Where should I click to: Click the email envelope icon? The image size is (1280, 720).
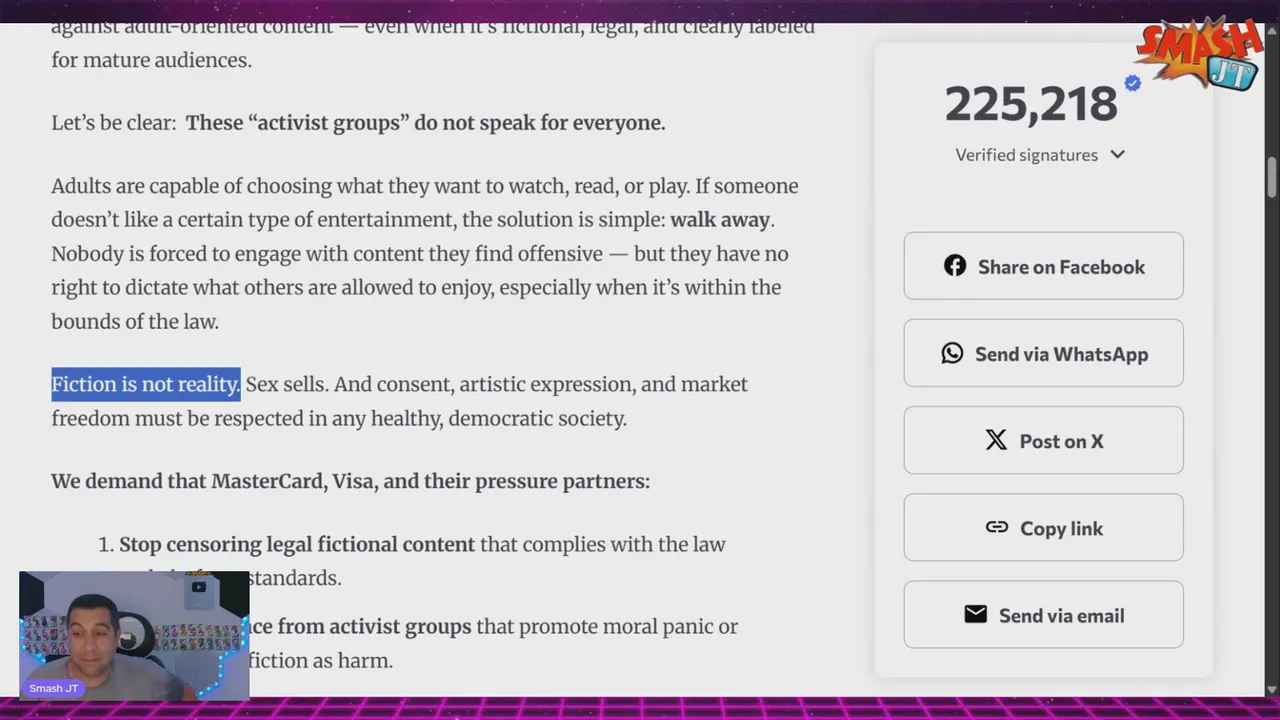975,614
